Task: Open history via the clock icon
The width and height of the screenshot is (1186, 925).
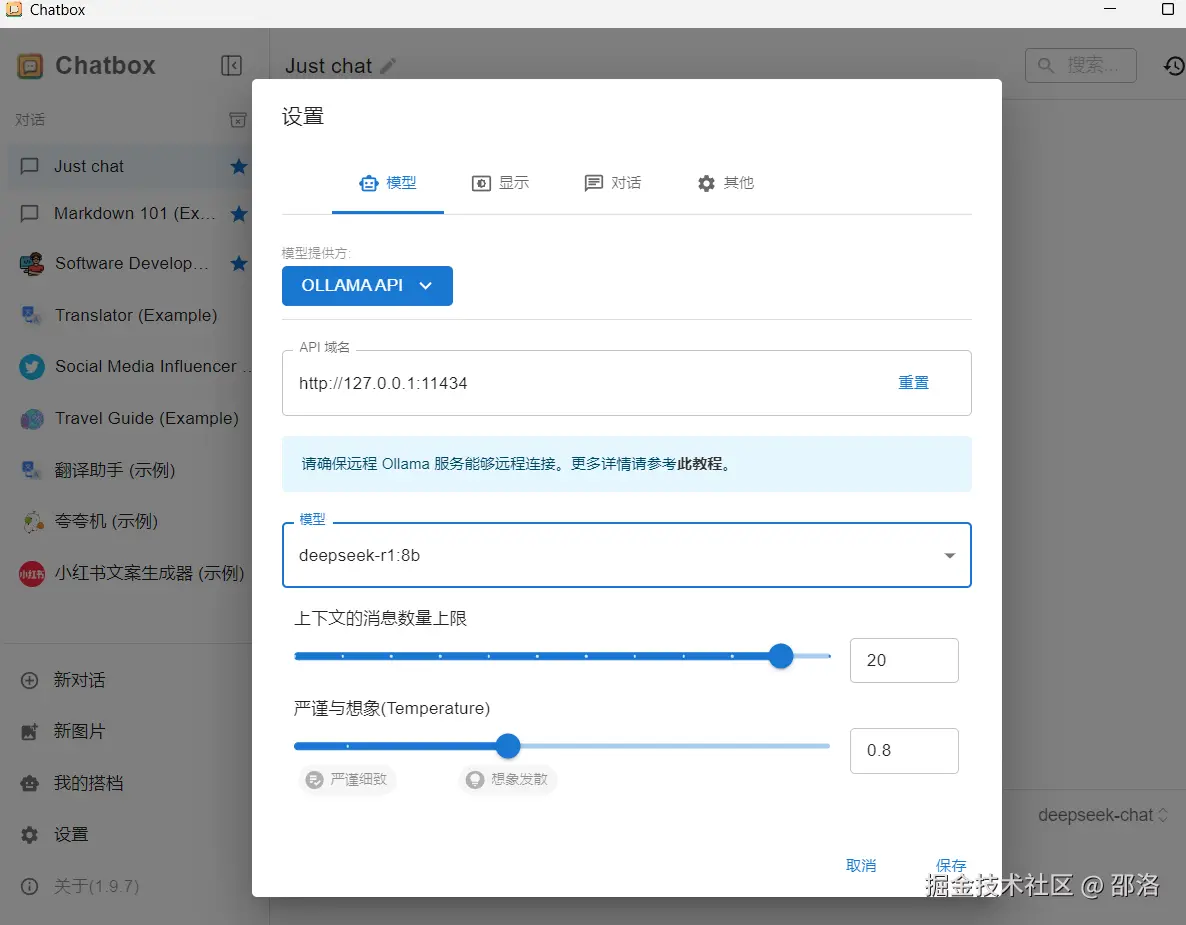Action: point(1173,66)
